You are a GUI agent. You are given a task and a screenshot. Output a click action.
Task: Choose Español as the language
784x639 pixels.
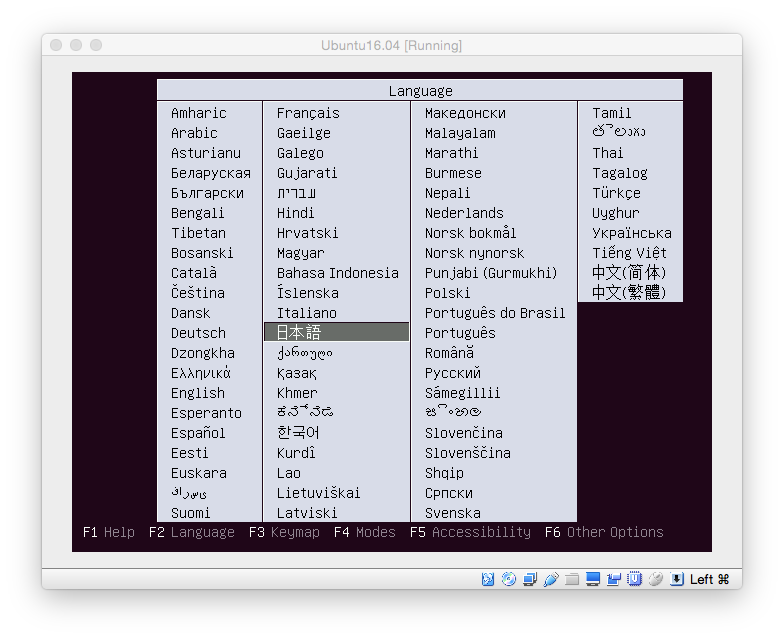[x=198, y=433]
